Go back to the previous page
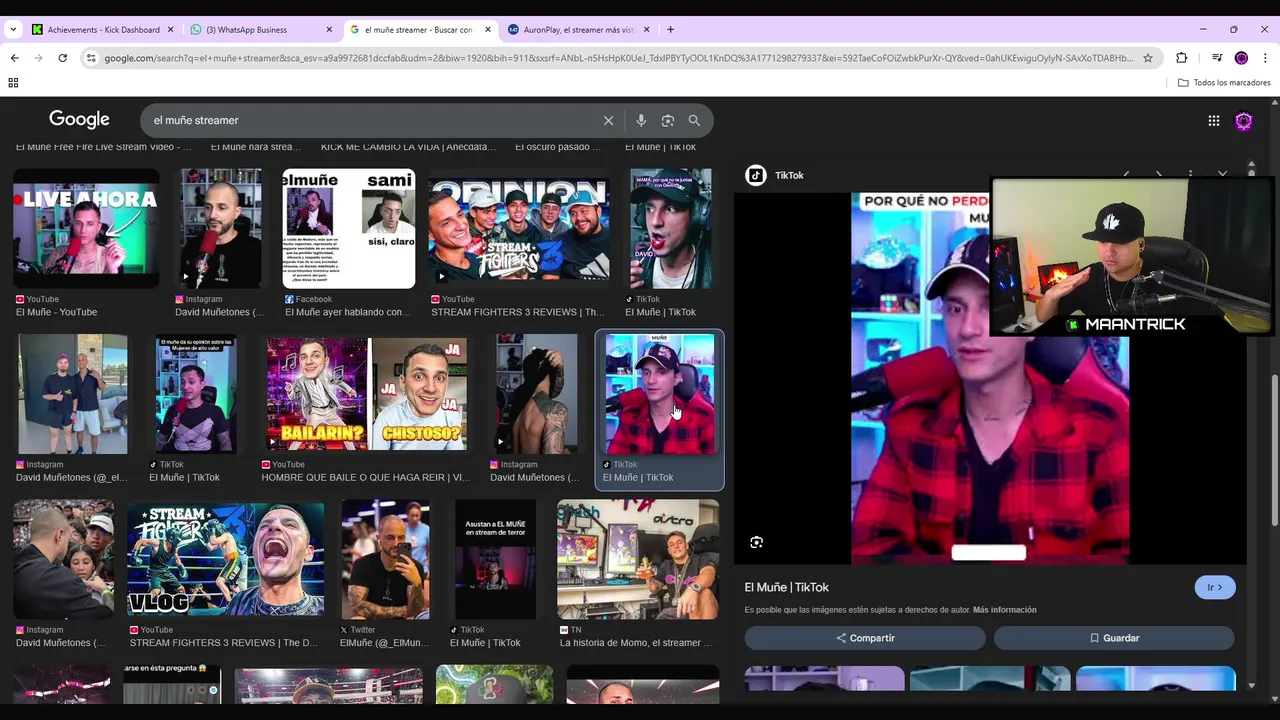1280x720 pixels. (14, 58)
